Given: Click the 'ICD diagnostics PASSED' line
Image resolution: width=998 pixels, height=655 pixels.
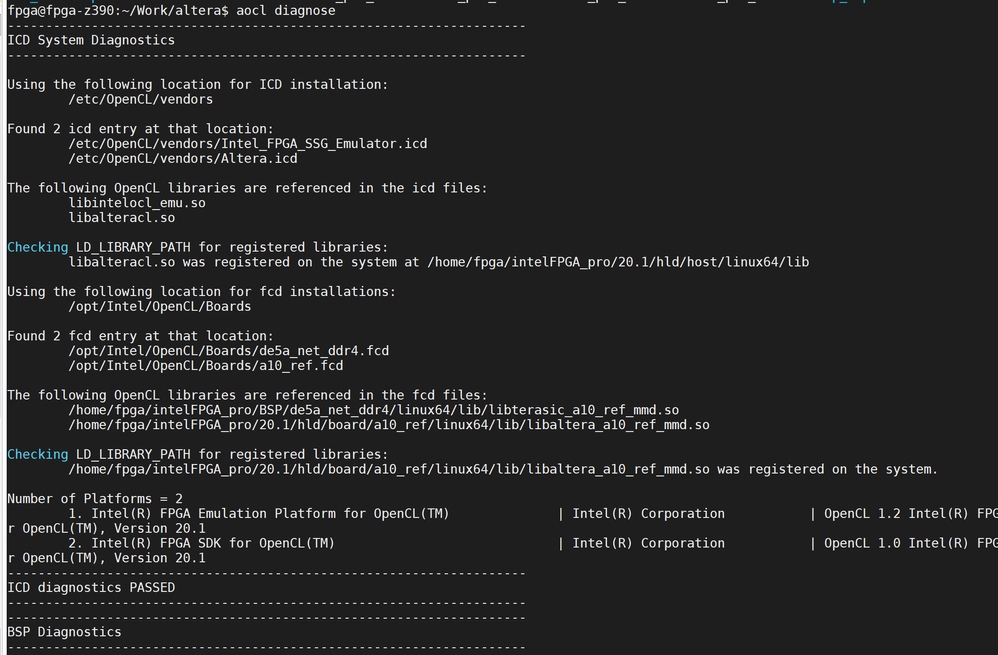Looking at the screenshot, I should tap(91, 587).
